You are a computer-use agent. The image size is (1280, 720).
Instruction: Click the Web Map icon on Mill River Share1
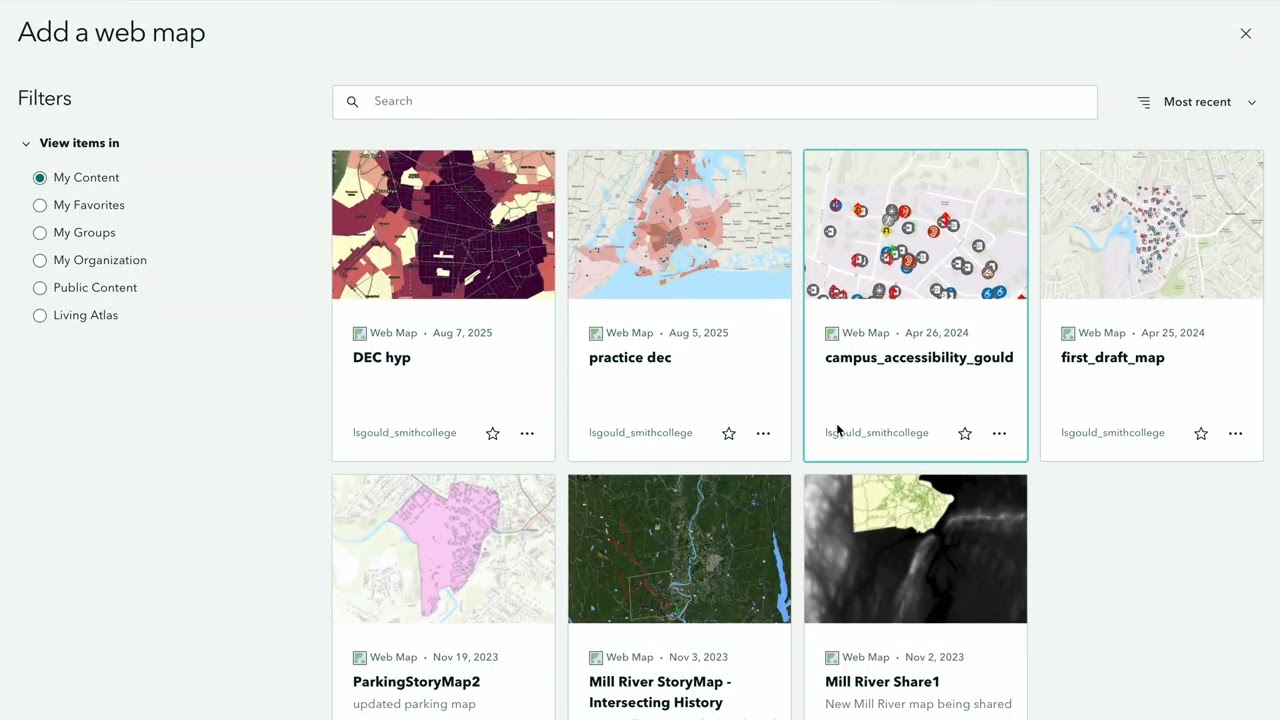(x=831, y=657)
